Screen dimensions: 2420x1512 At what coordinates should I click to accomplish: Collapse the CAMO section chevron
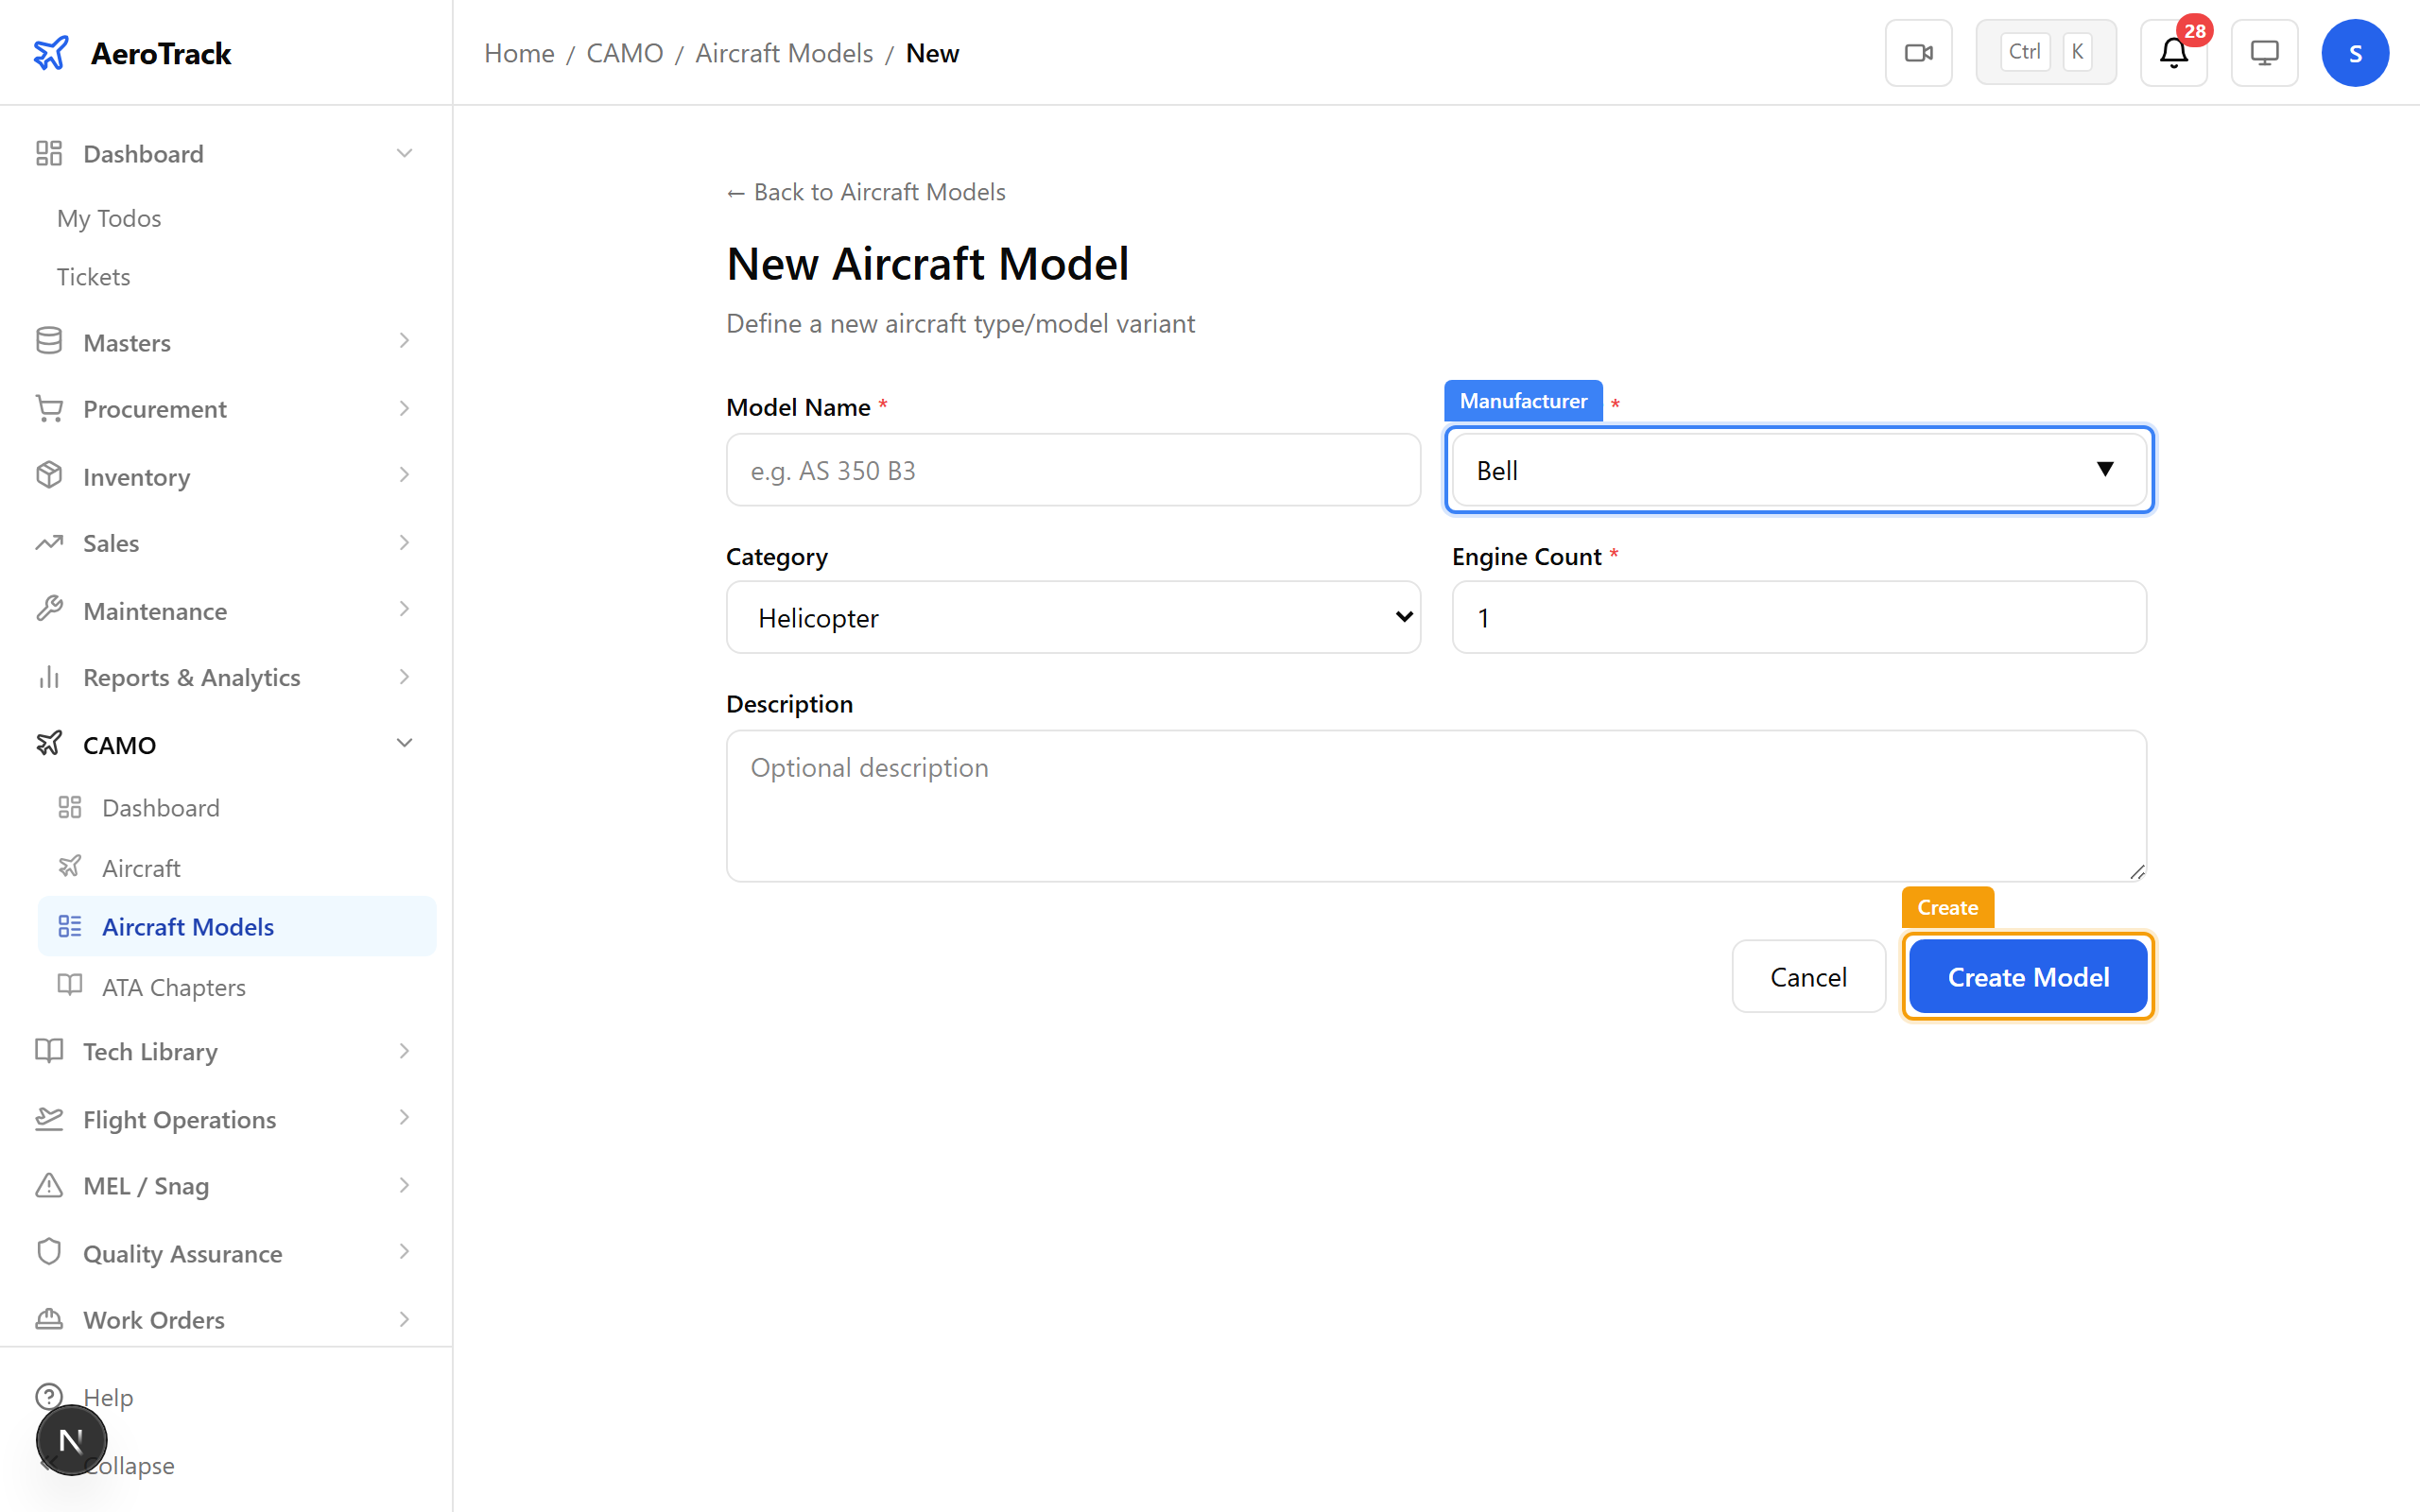(x=404, y=743)
